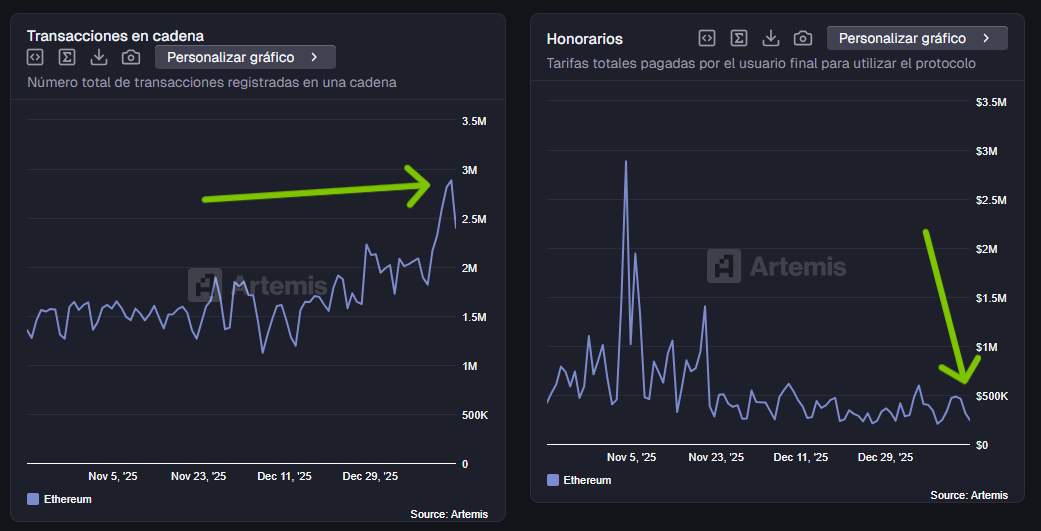Image resolution: width=1041 pixels, height=531 pixels.
Task: Take screenshot of Transacciones en cadena chart
Action: 131,57
